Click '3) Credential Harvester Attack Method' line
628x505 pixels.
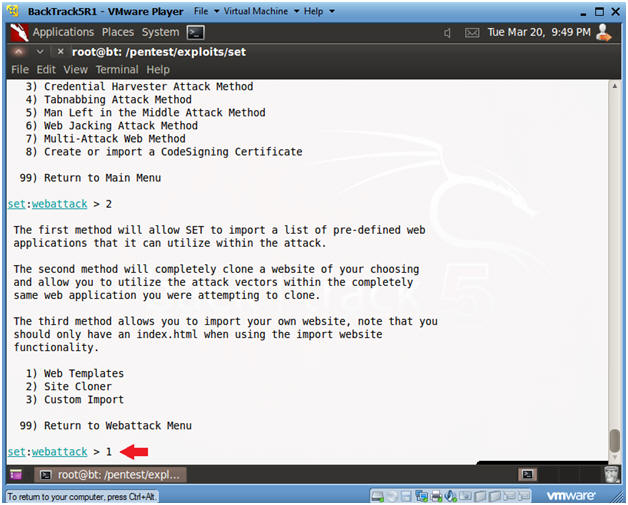tap(139, 87)
